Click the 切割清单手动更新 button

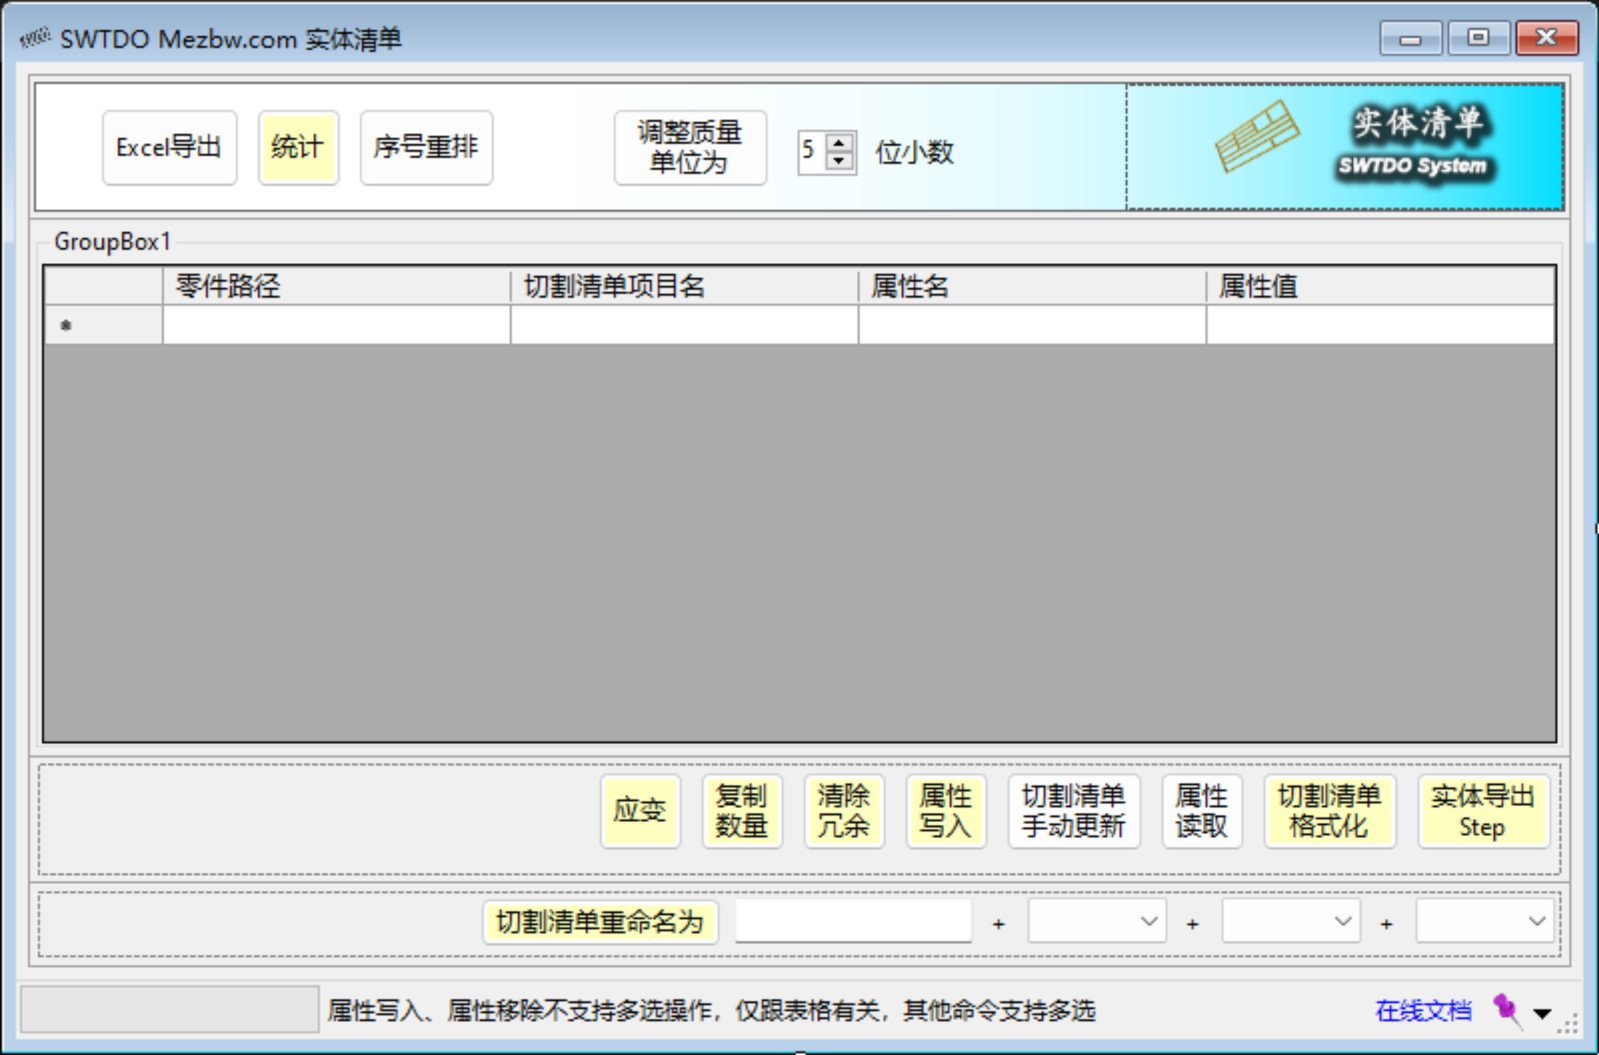pos(1073,811)
